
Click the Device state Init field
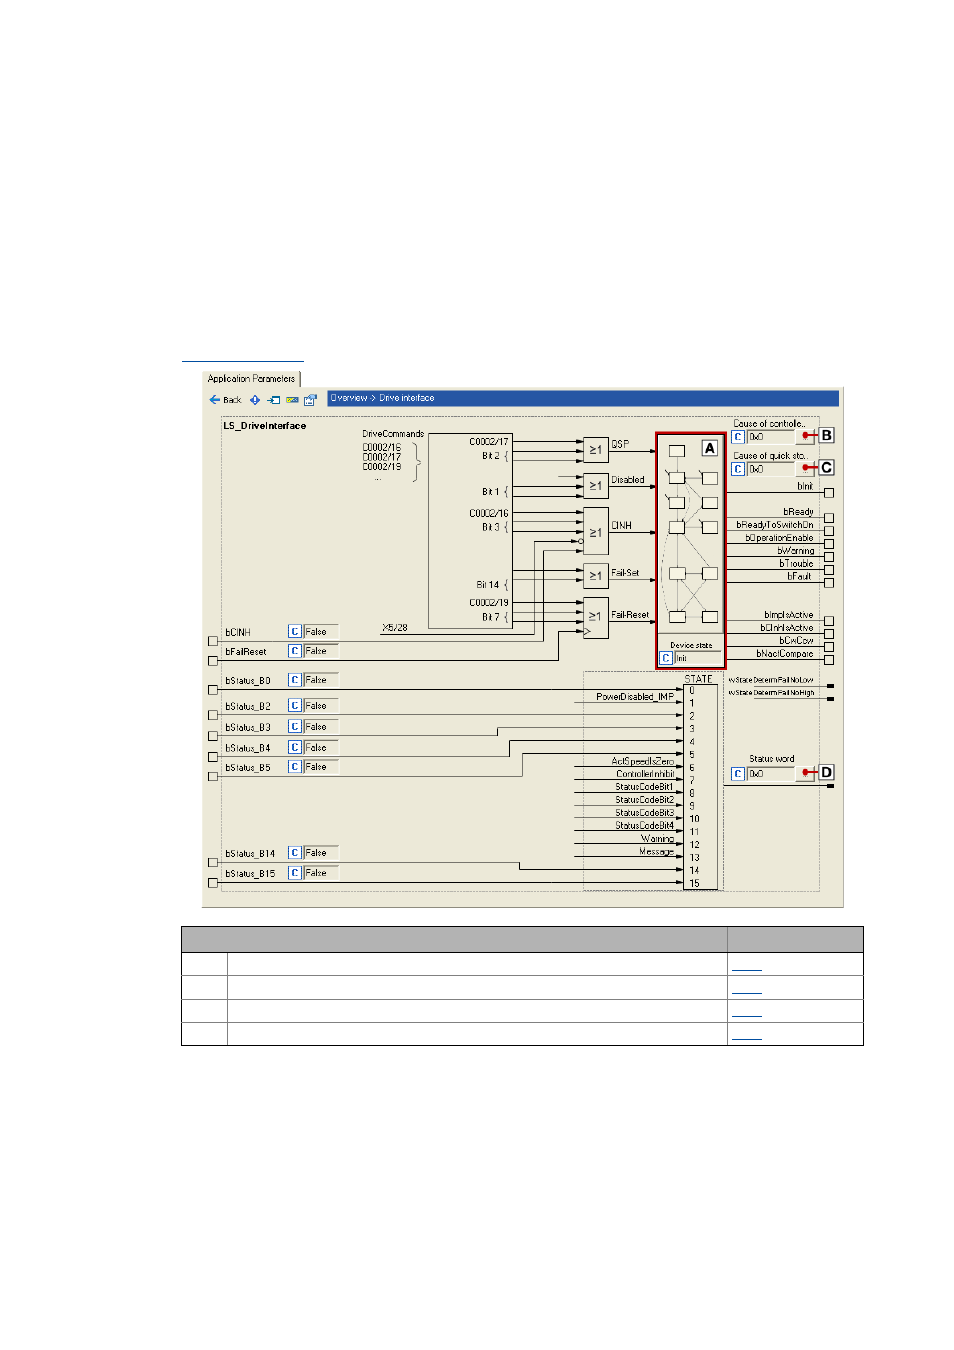click(697, 658)
